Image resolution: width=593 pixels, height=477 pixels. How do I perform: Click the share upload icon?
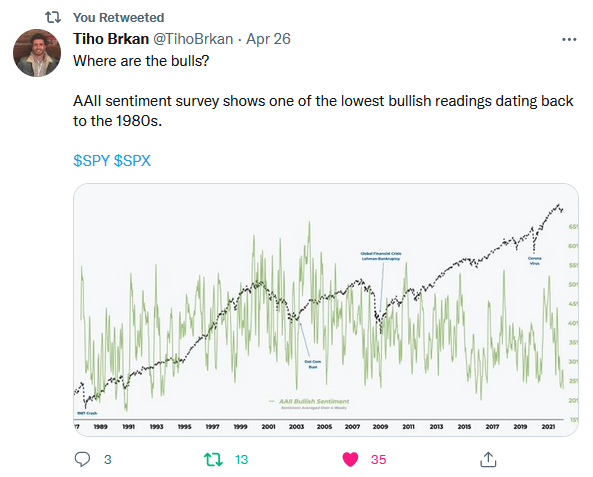pyautogui.click(x=488, y=459)
